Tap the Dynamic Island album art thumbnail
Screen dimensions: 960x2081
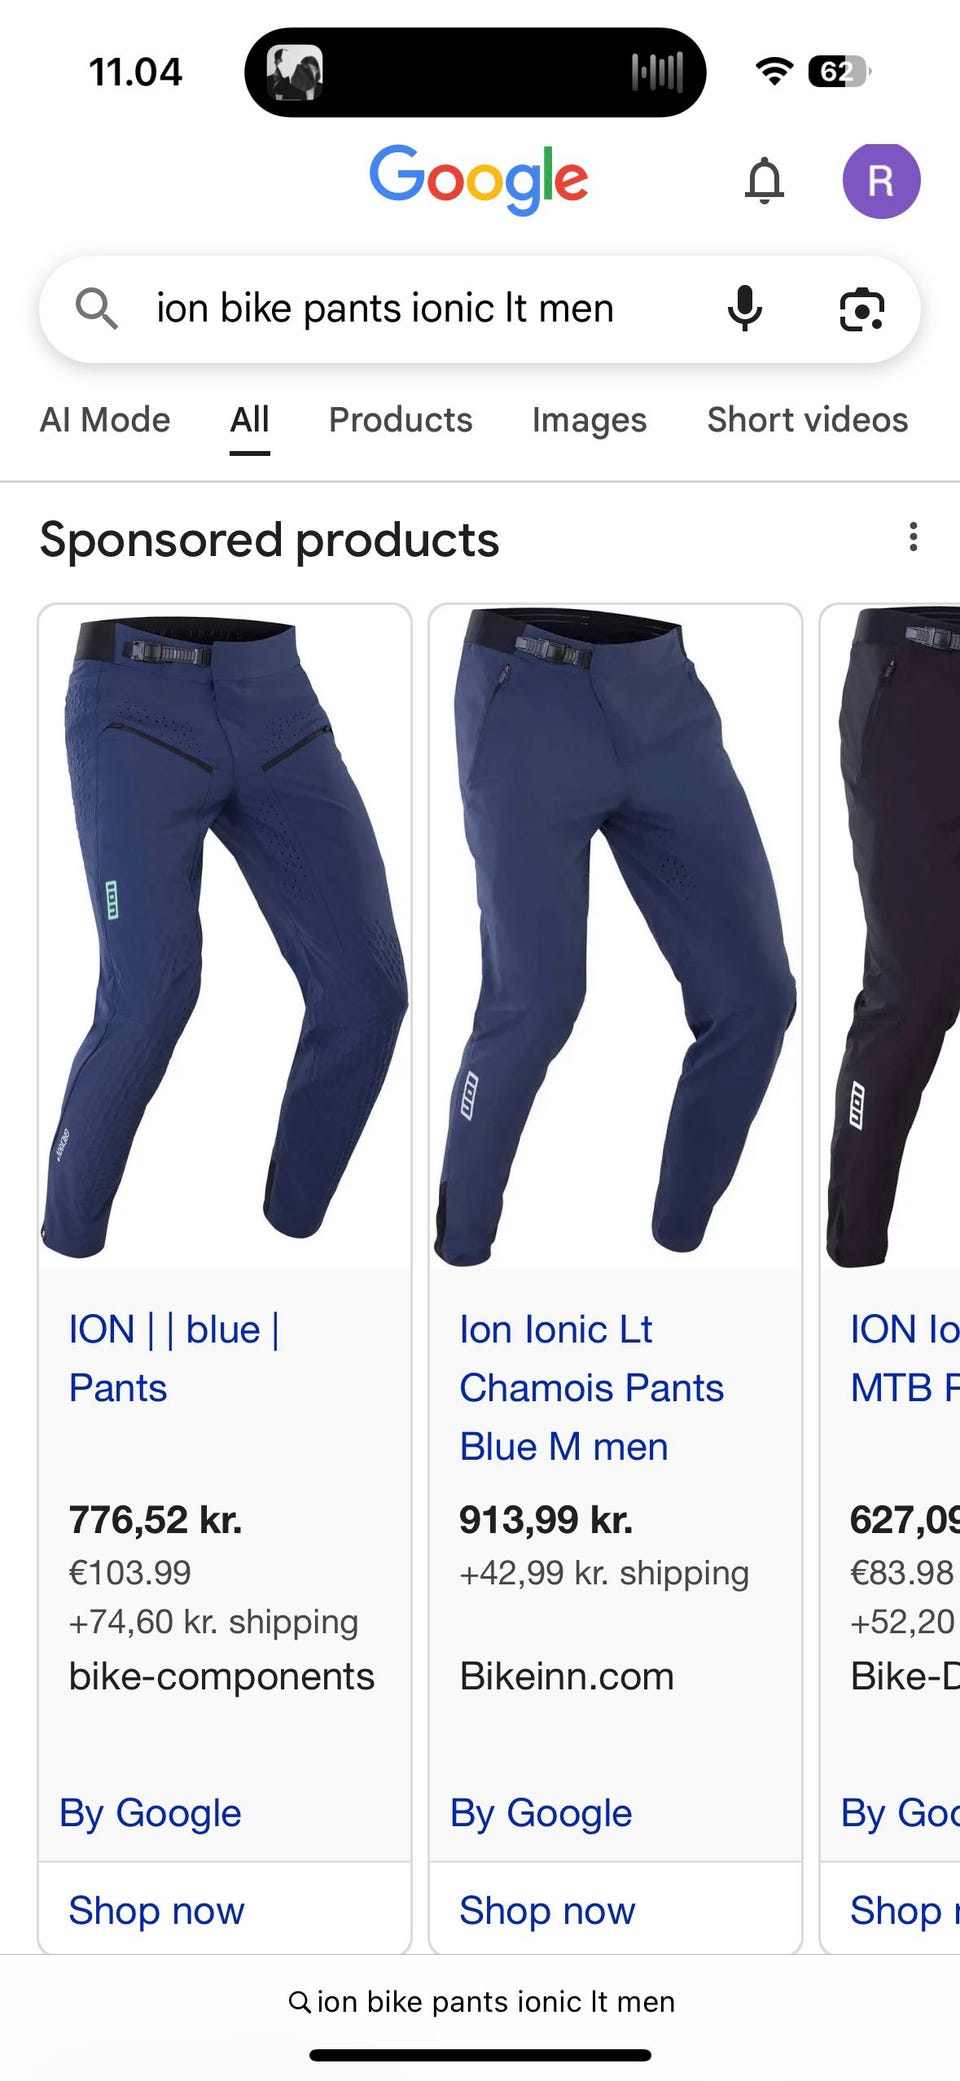(294, 72)
